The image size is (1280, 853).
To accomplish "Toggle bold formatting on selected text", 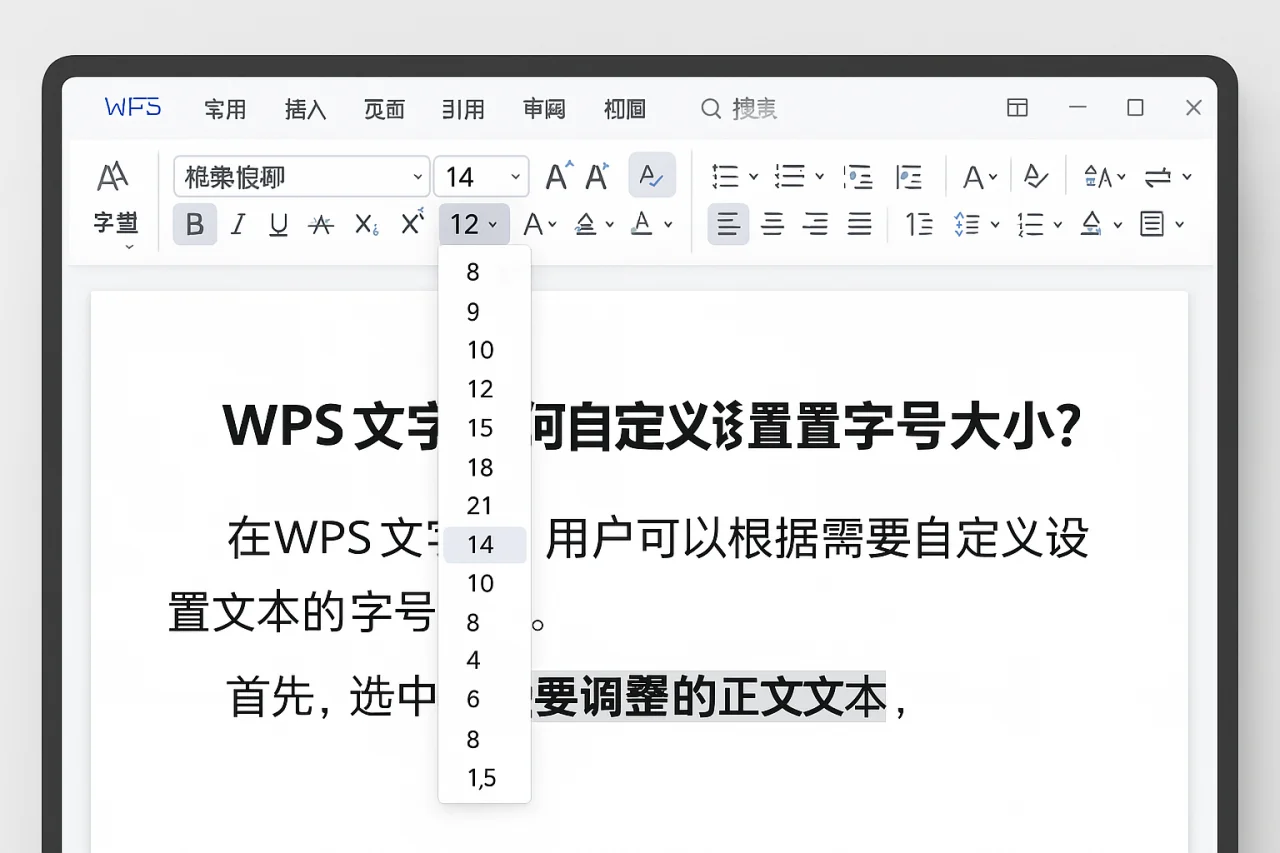I will tap(194, 224).
